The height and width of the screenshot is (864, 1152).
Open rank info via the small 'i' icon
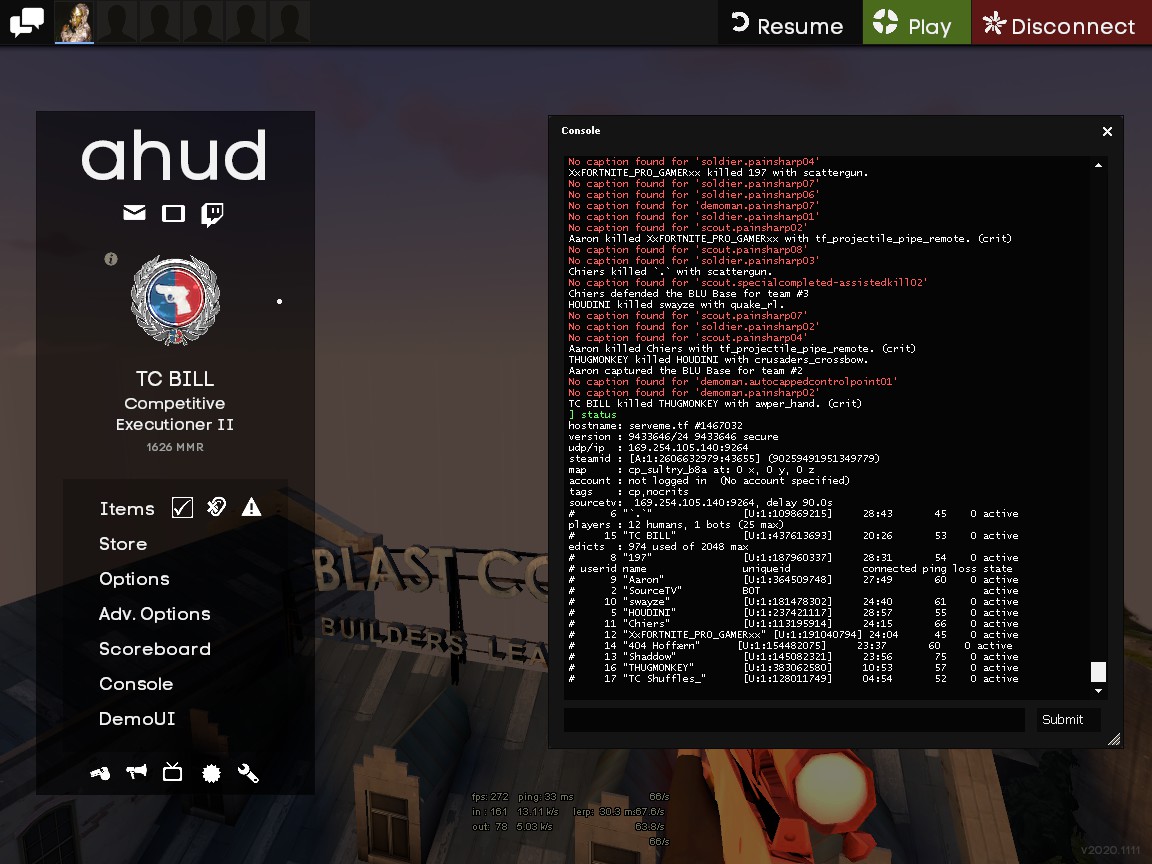click(x=111, y=259)
